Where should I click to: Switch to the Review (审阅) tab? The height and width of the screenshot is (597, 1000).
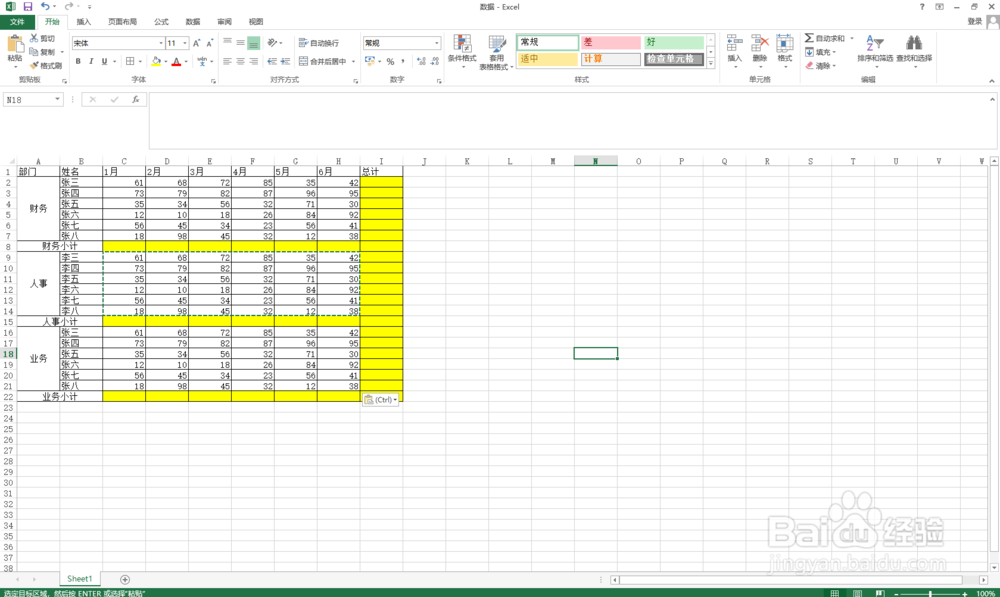coord(224,22)
